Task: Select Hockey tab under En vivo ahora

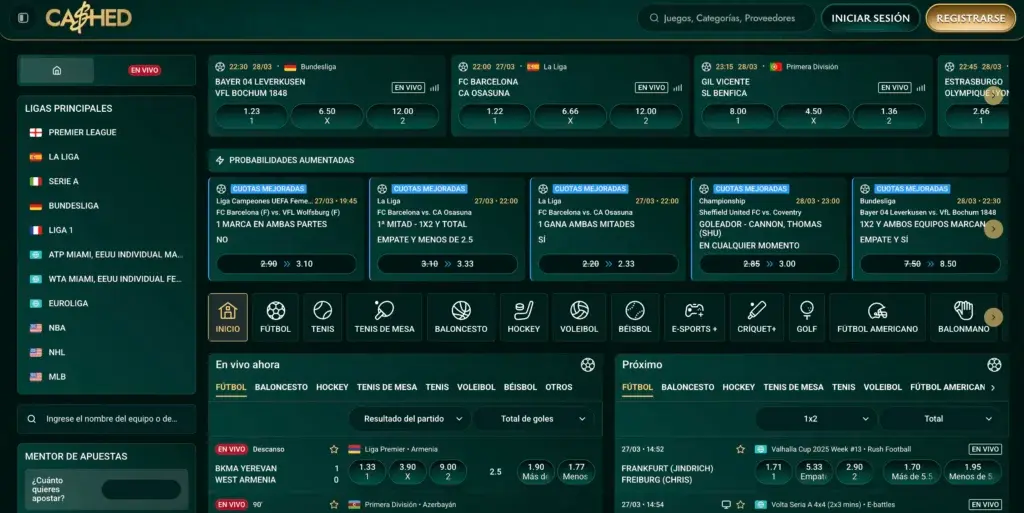Action: [x=332, y=387]
